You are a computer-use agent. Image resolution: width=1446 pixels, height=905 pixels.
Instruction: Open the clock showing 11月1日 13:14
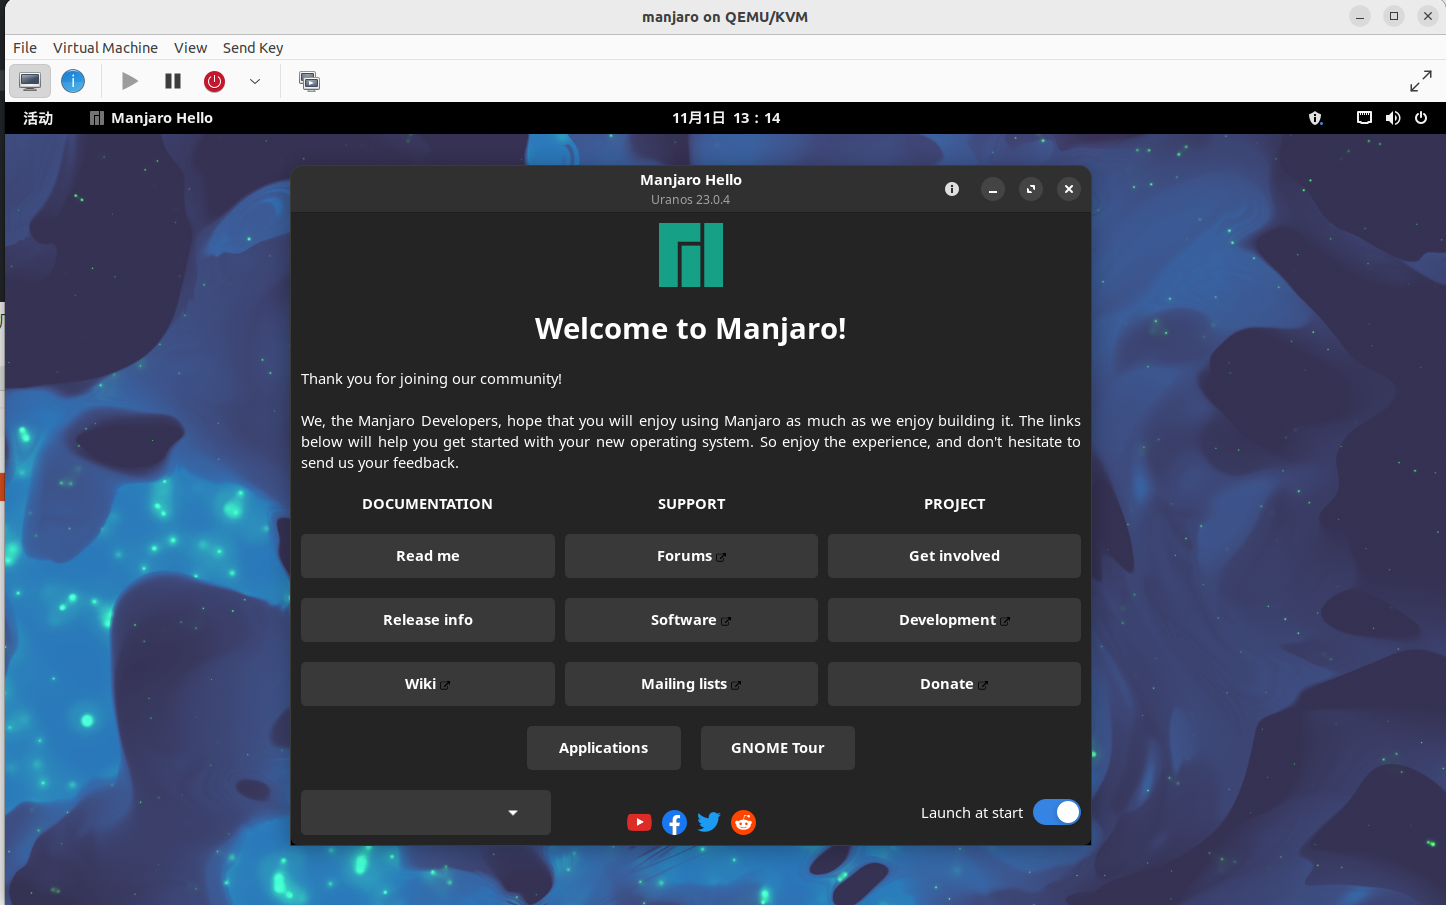click(726, 118)
